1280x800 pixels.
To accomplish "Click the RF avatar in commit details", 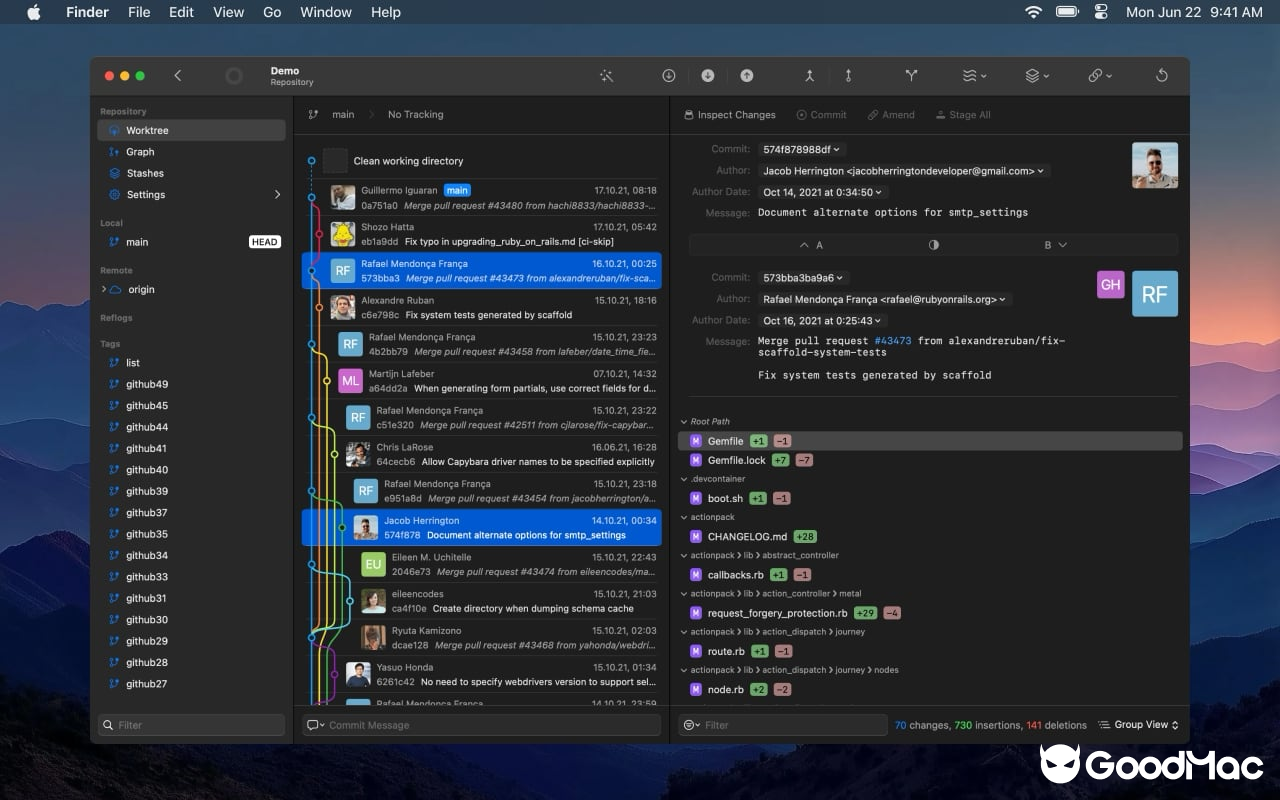I will (1155, 294).
